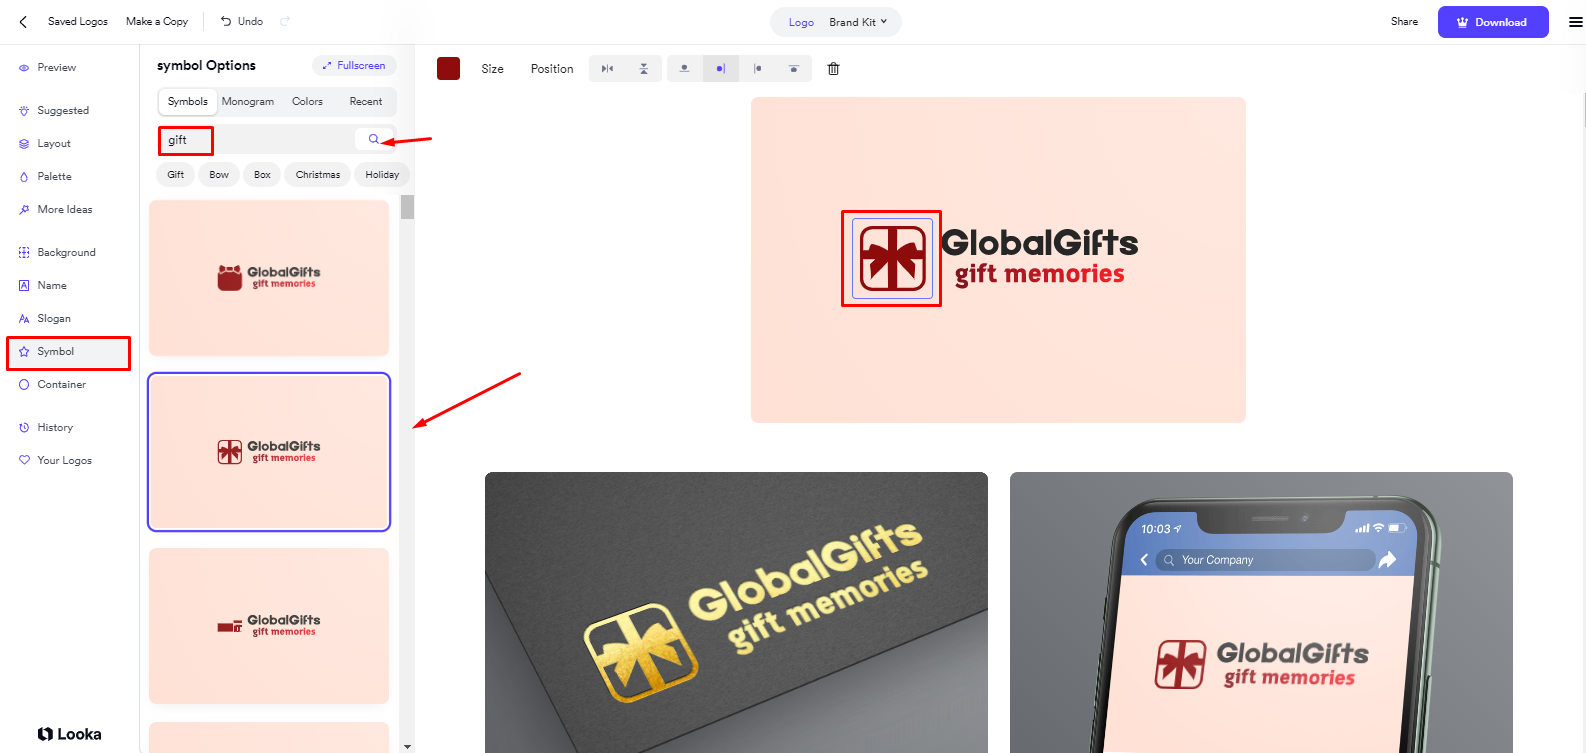Click the vertical flip icon in toolbar
This screenshot has height=753, width=1586.
[x=643, y=69]
